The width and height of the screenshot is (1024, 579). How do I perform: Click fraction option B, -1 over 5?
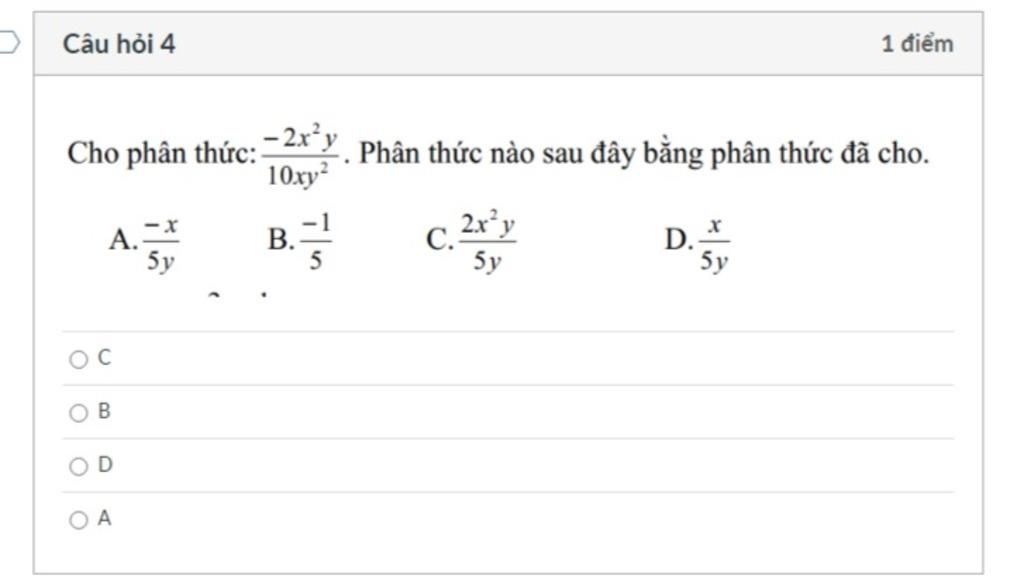(316, 242)
